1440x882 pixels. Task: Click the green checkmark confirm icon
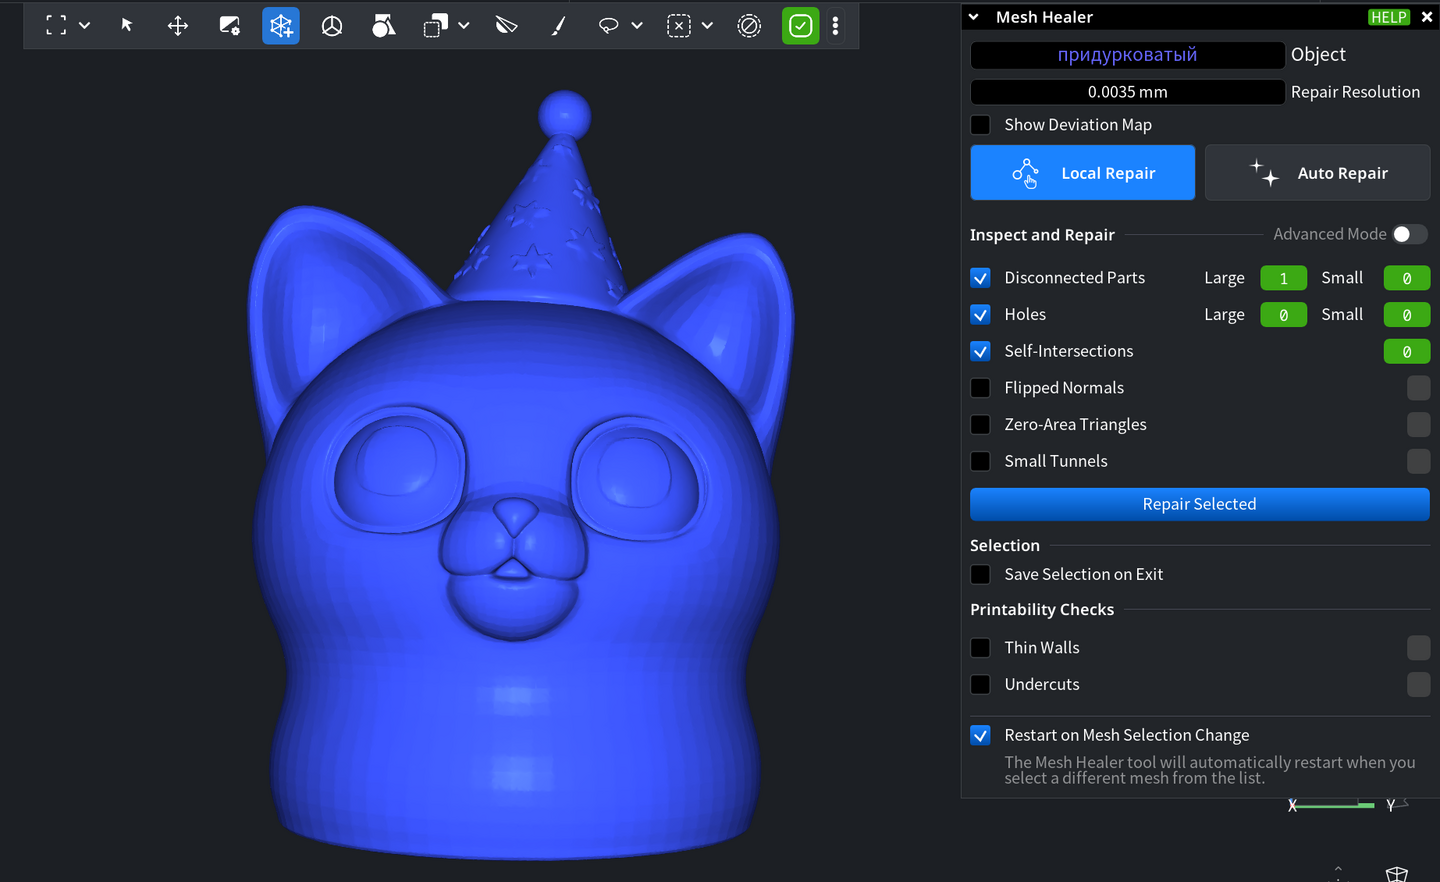800,26
